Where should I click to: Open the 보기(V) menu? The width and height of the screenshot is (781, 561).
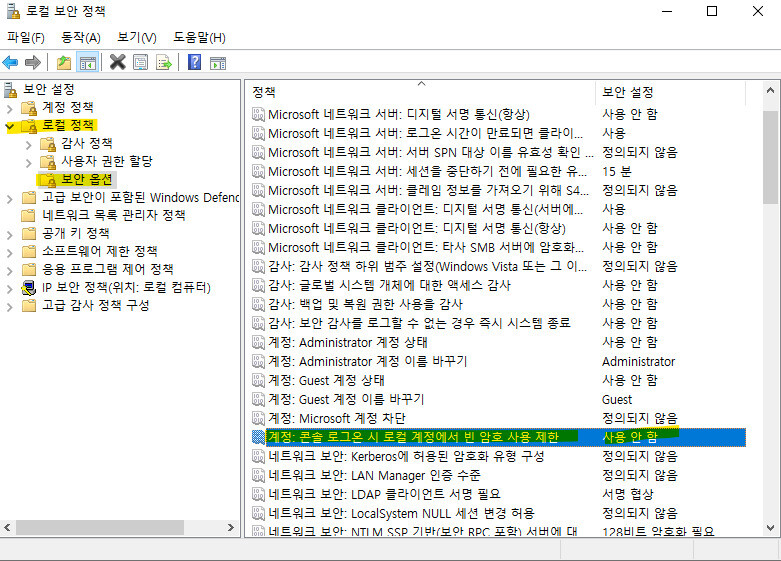click(136, 38)
